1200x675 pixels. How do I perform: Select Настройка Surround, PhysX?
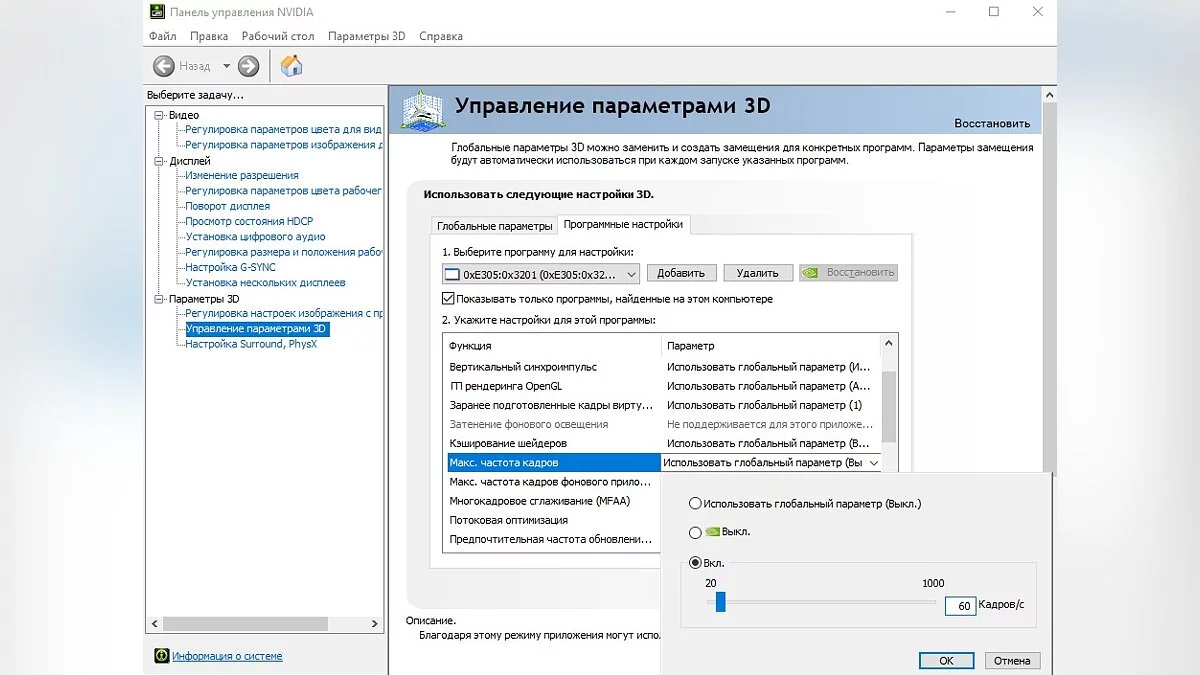click(x=251, y=344)
